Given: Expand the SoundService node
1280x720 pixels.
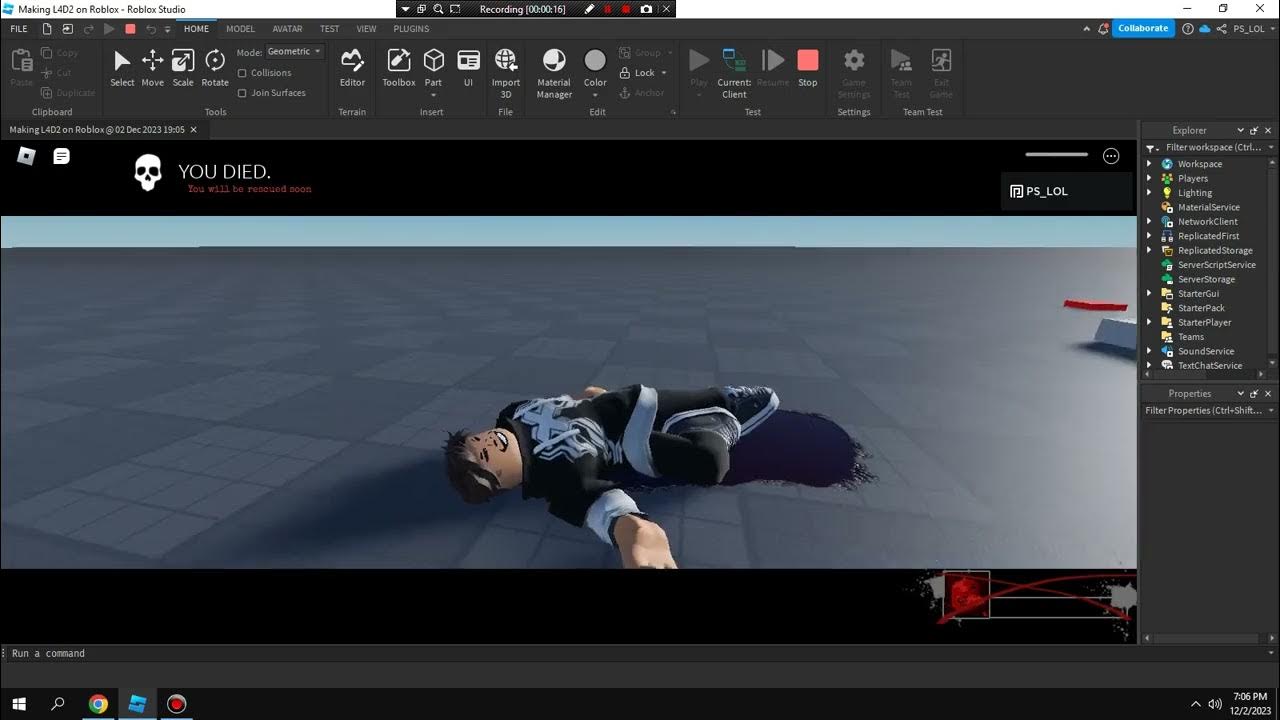Looking at the screenshot, I should [1149, 352].
